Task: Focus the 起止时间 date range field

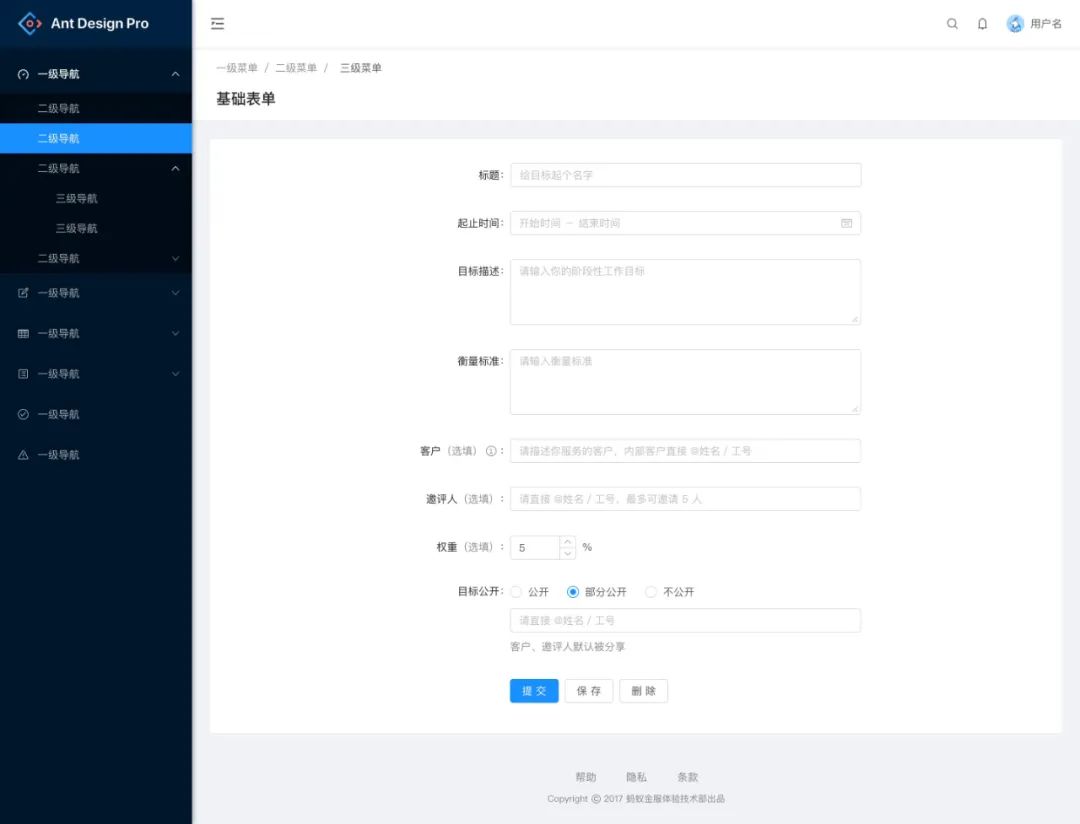Action: click(x=685, y=223)
